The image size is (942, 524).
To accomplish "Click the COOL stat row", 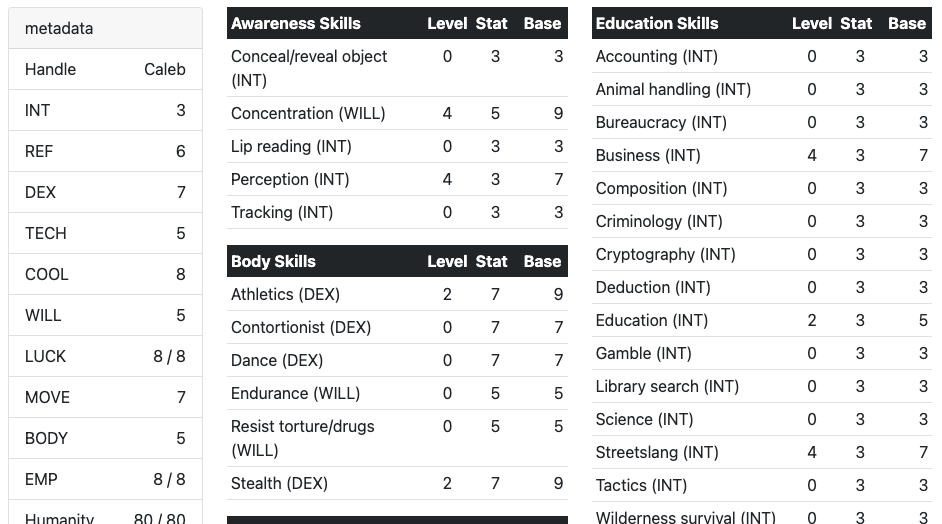I will tap(105, 274).
